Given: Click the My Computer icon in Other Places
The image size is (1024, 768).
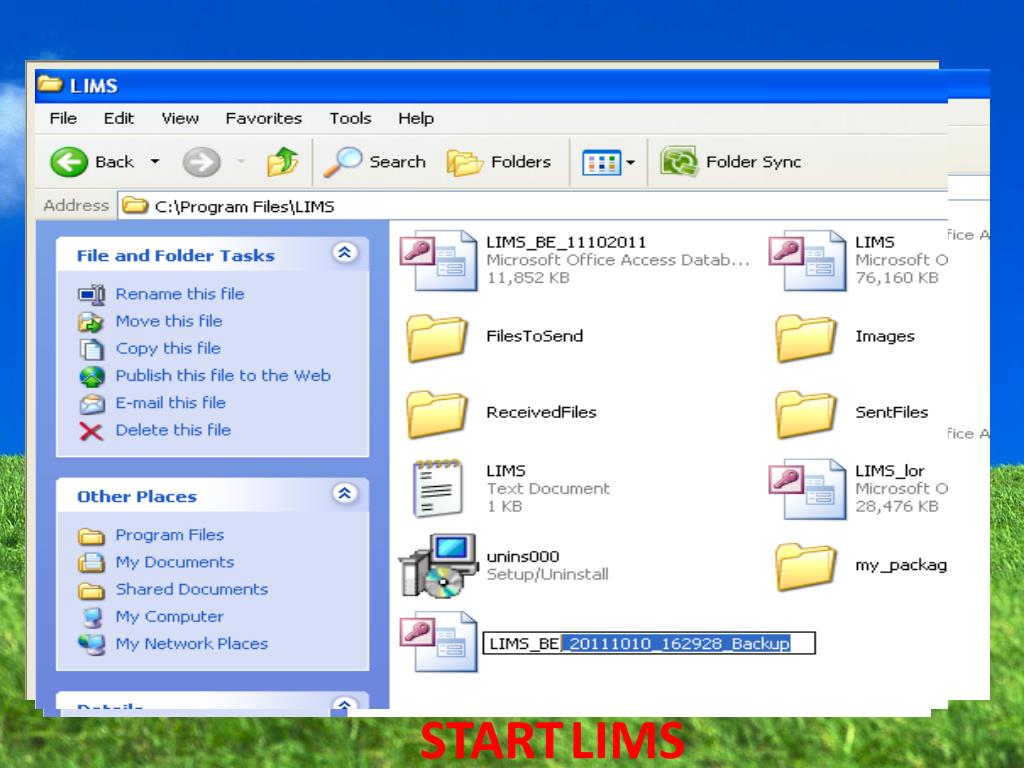Looking at the screenshot, I should click(93, 617).
